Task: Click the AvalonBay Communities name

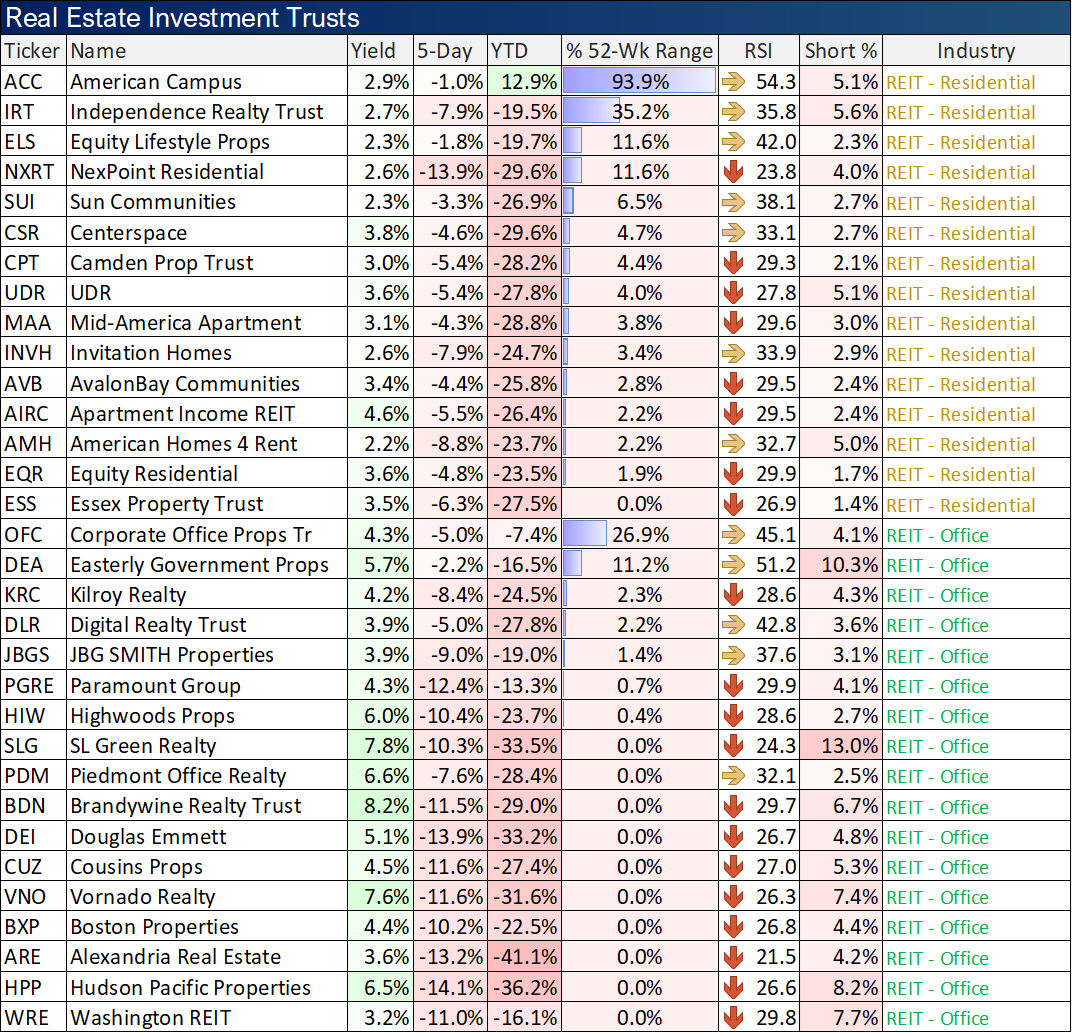Action: point(185,384)
